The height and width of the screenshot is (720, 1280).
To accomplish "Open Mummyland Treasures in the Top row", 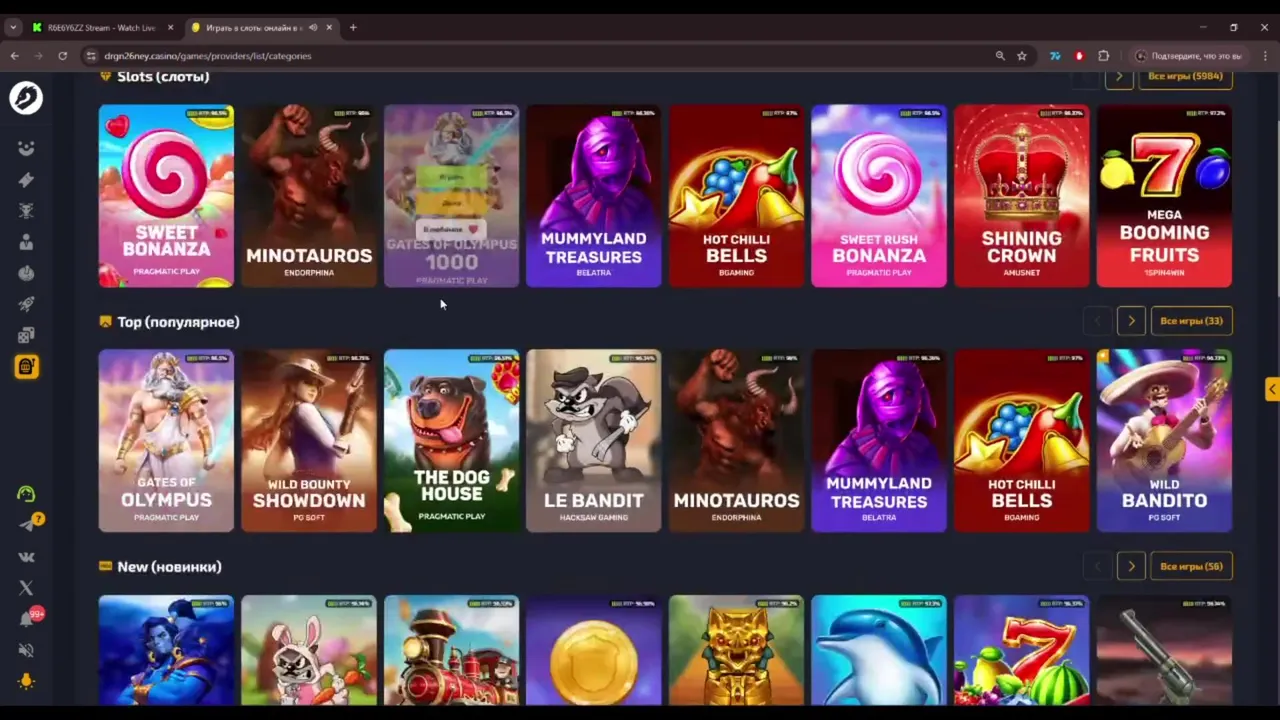I will coord(879,441).
